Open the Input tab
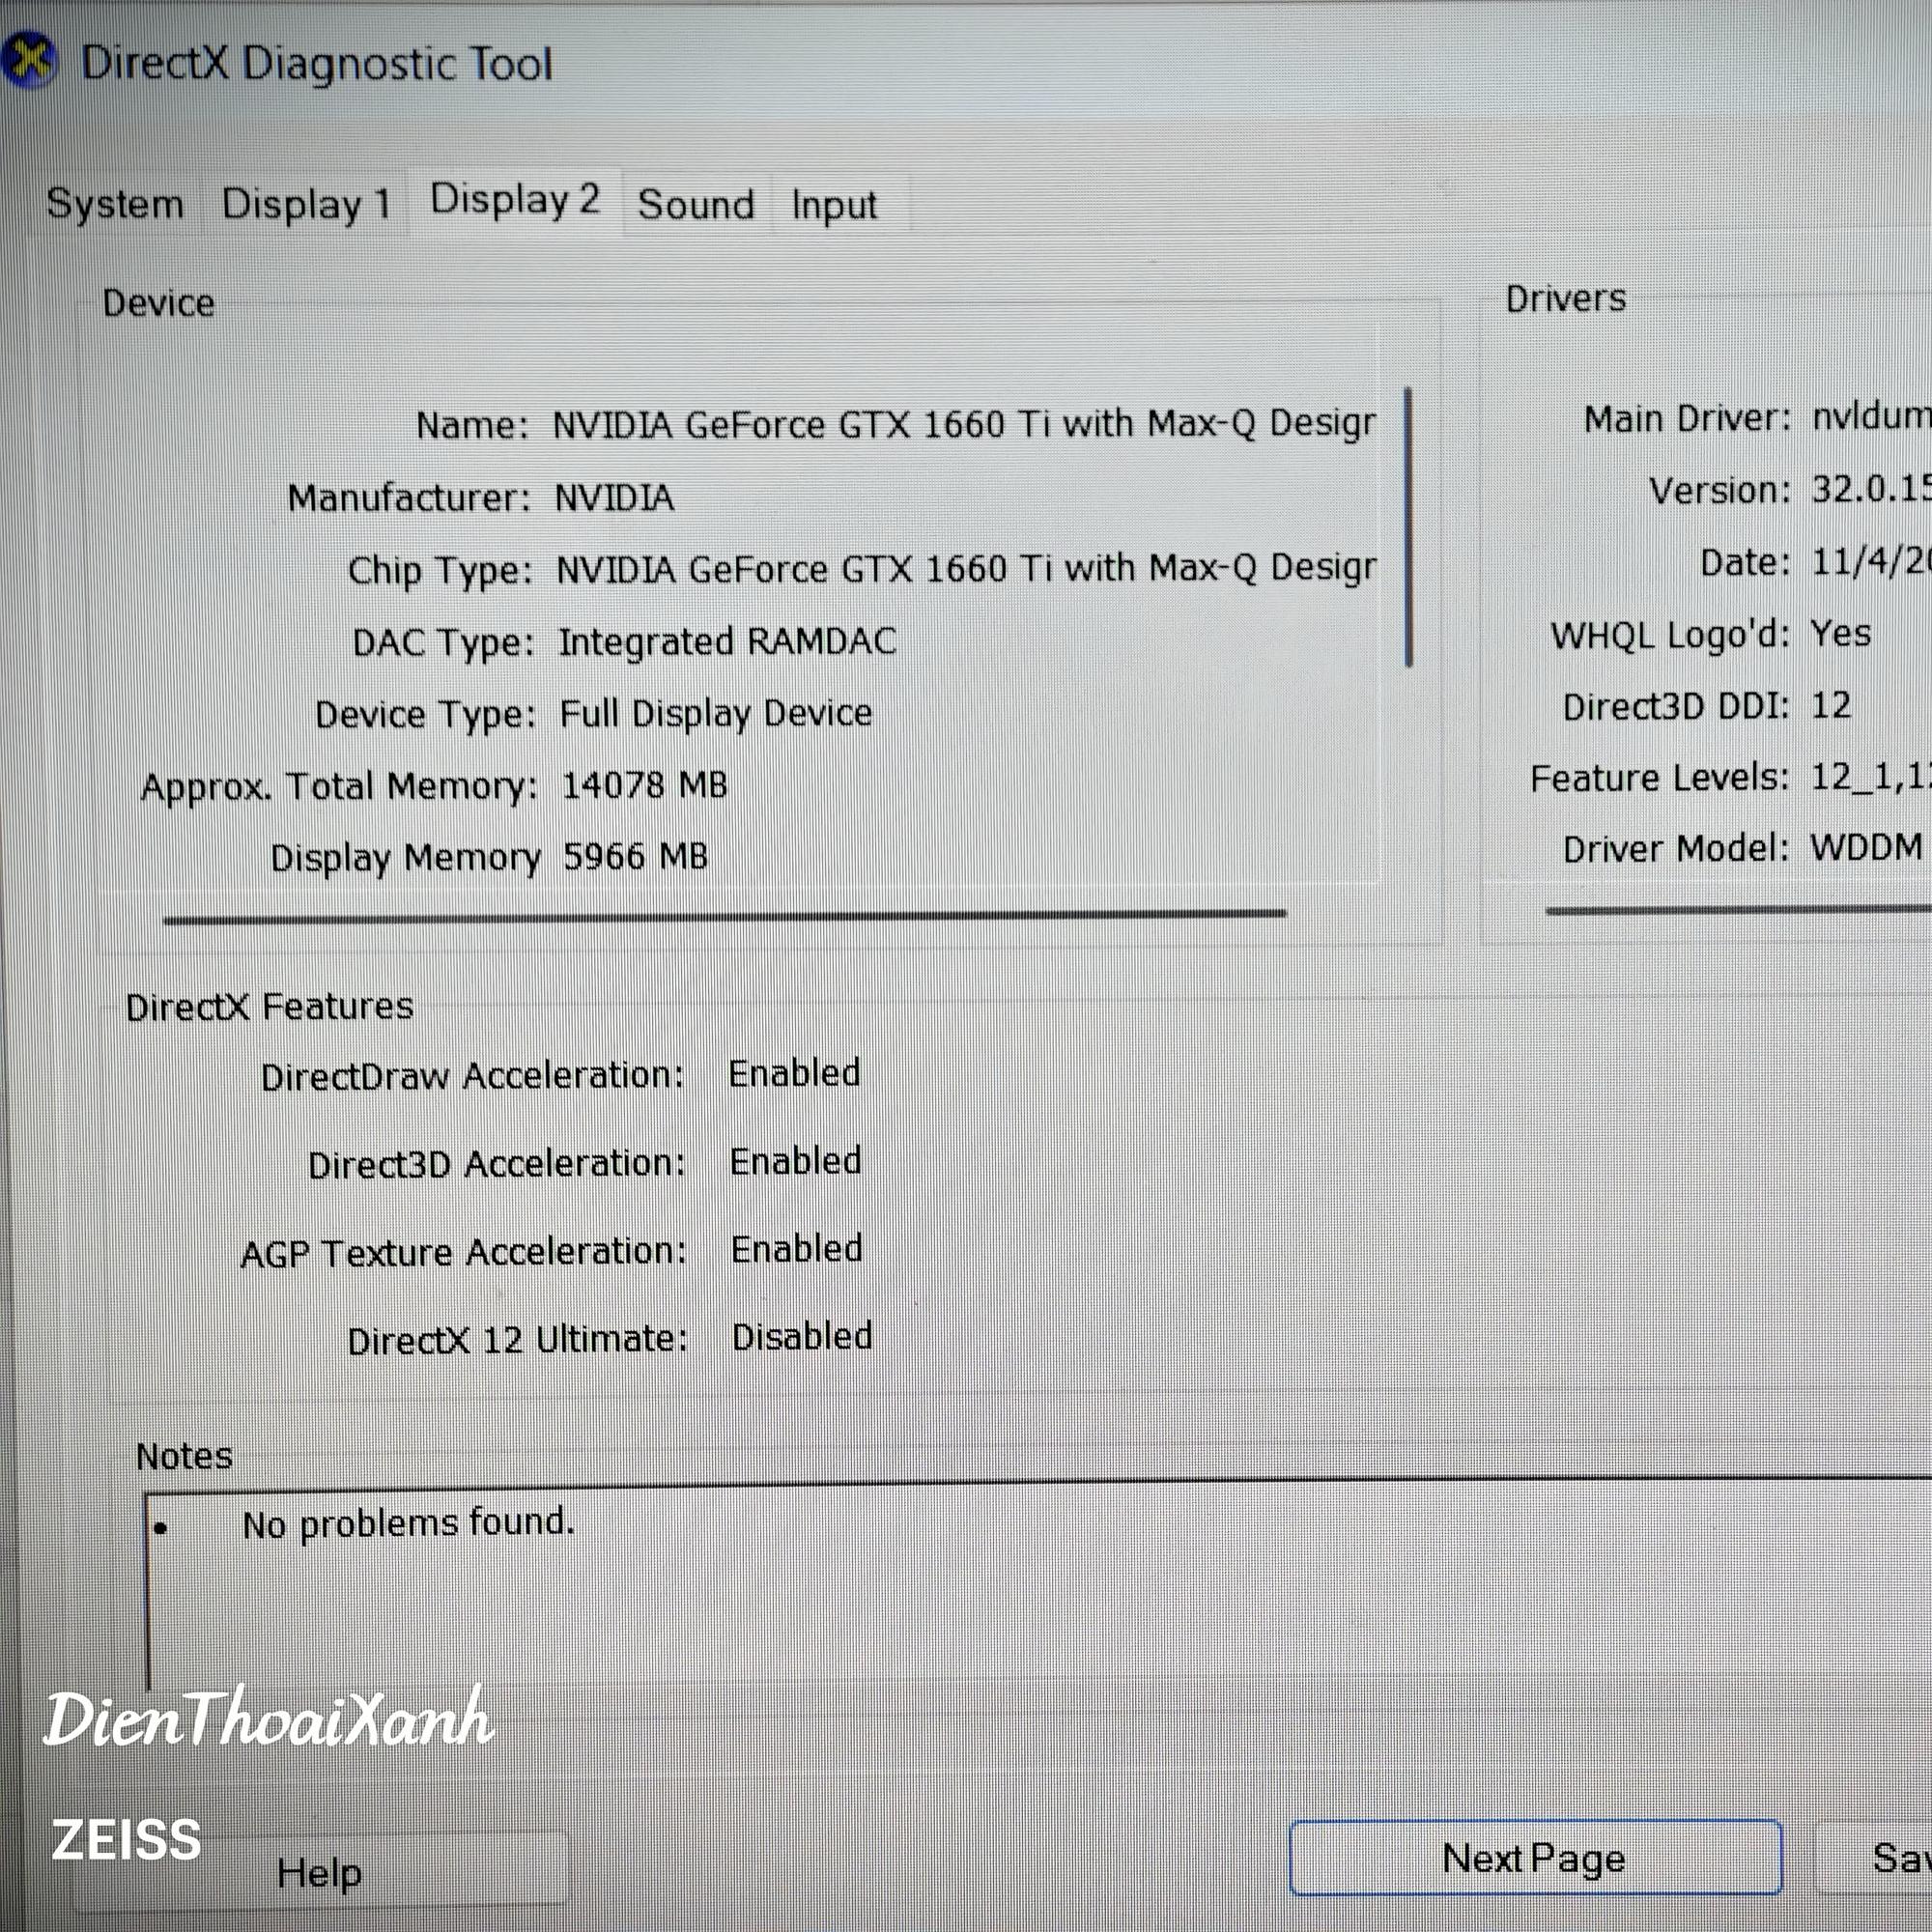 click(834, 205)
